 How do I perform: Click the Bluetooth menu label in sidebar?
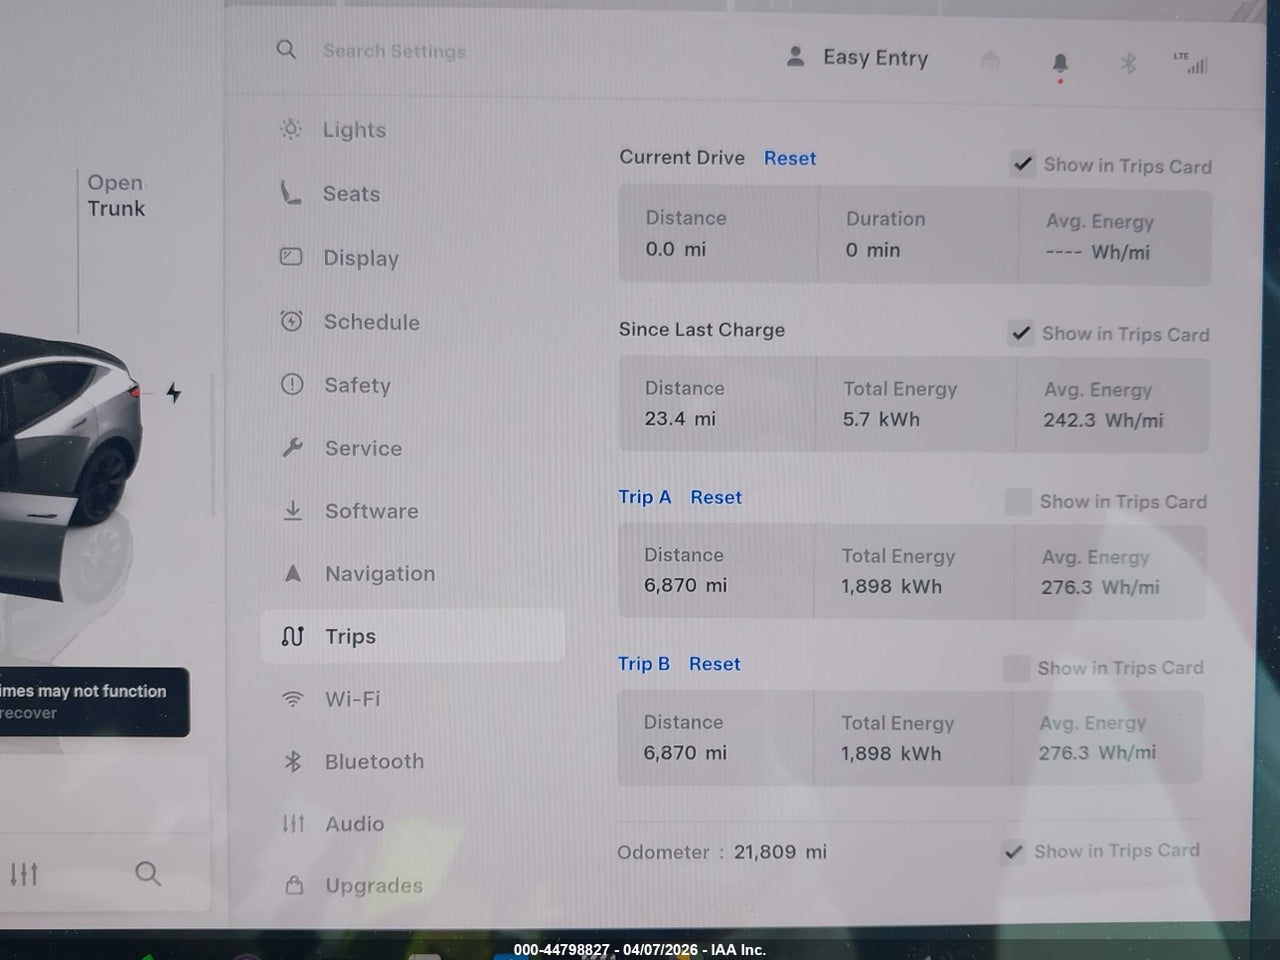(x=375, y=762)
